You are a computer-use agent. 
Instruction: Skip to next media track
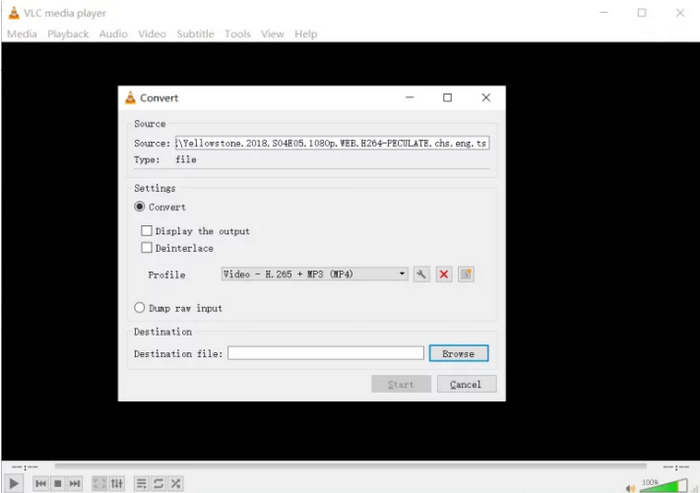(x=75, y=483)
